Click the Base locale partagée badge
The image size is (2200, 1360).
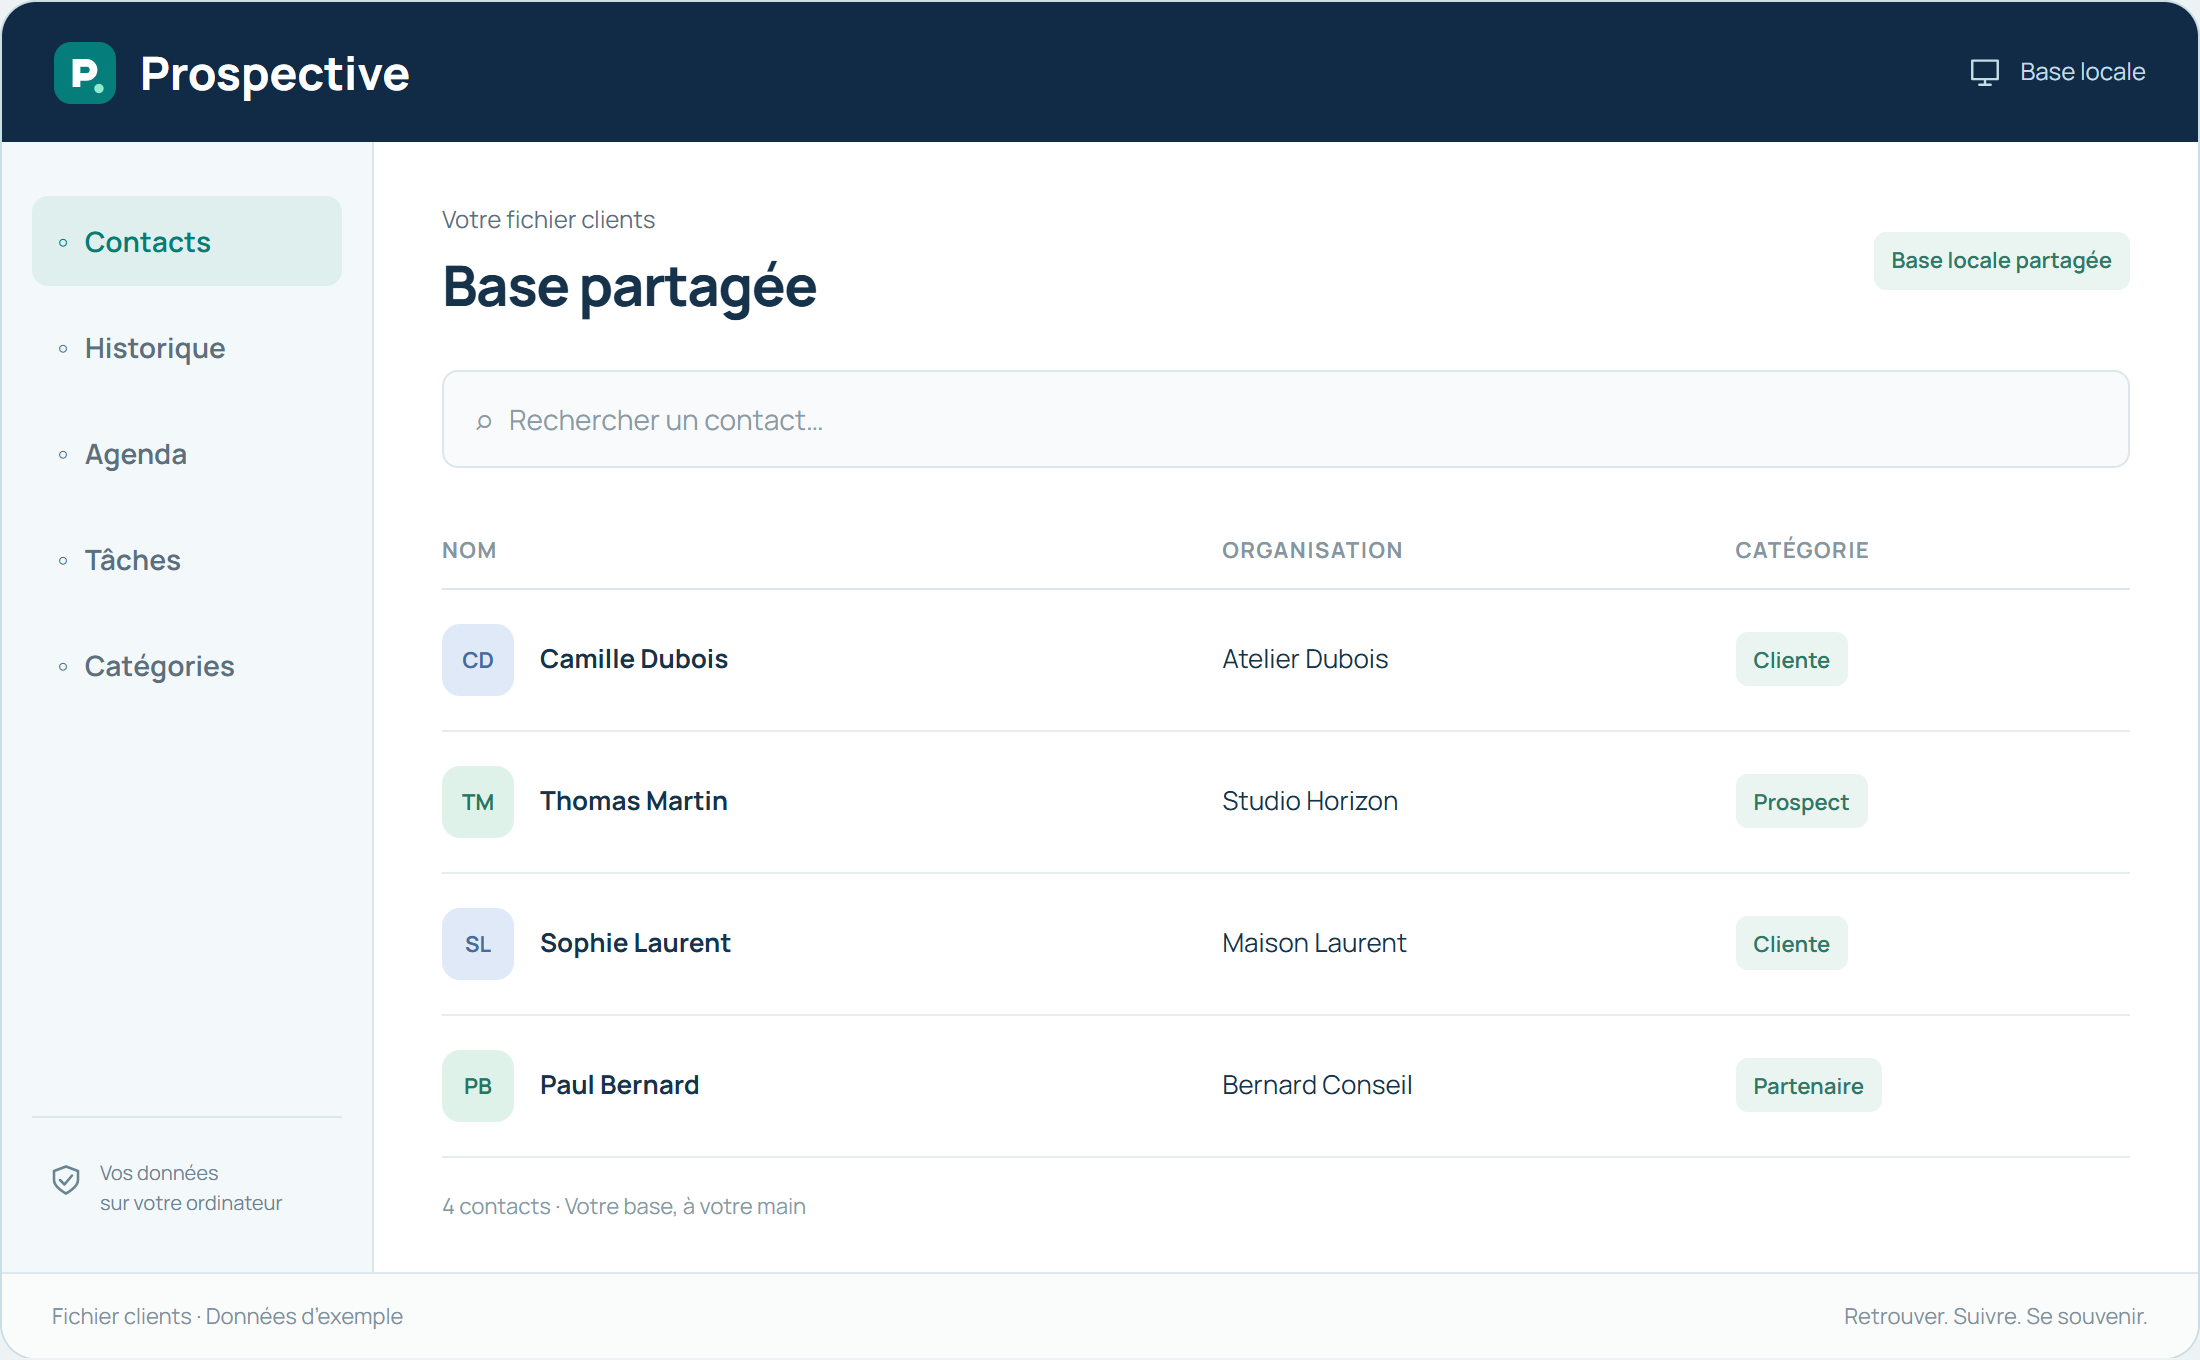point(2001,261)
